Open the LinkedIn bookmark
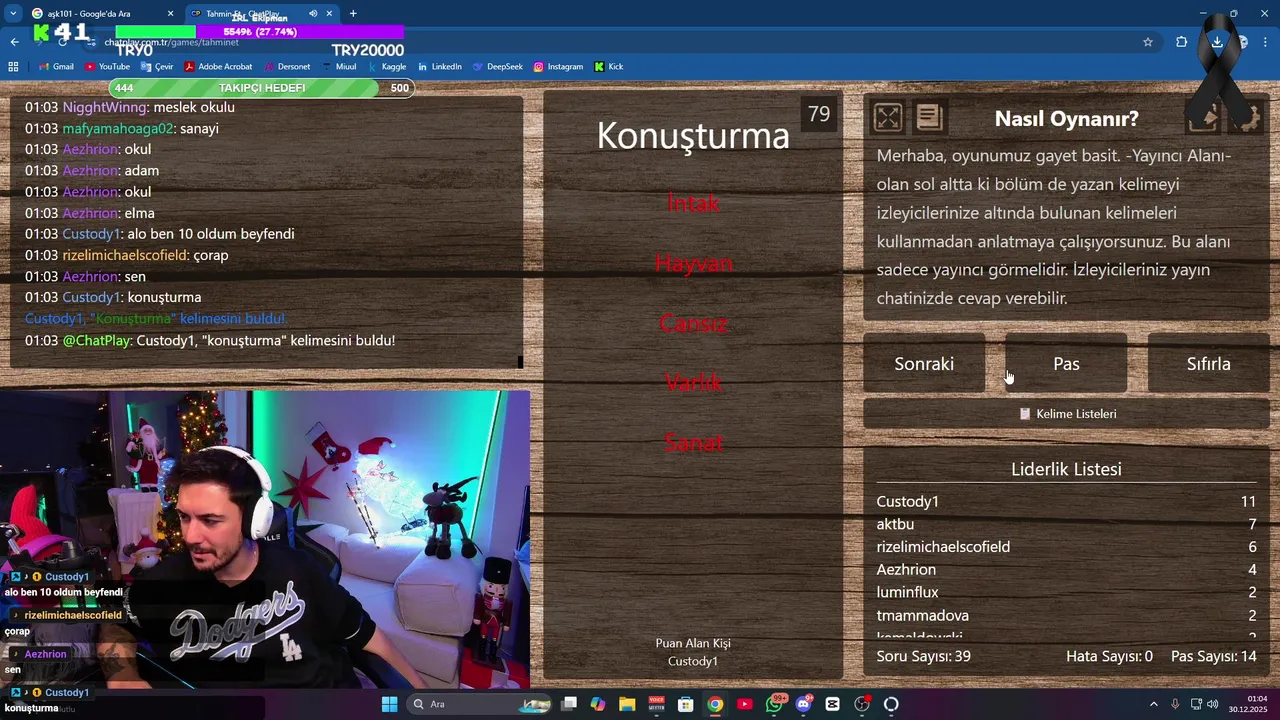Viewport: 1280px width, 720px height. (439, 67)
